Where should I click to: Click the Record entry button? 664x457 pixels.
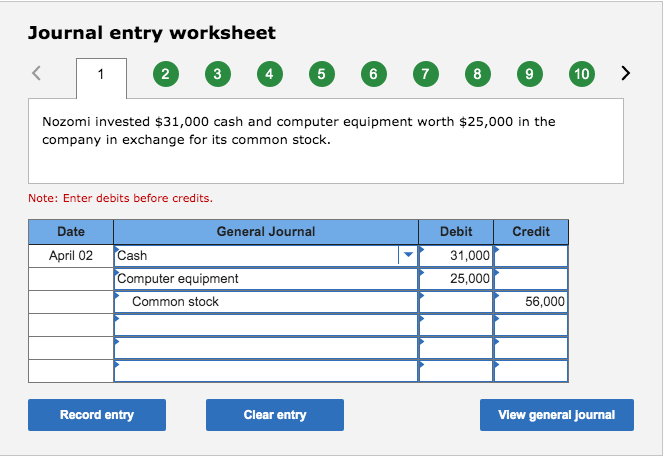coord(97,415)
